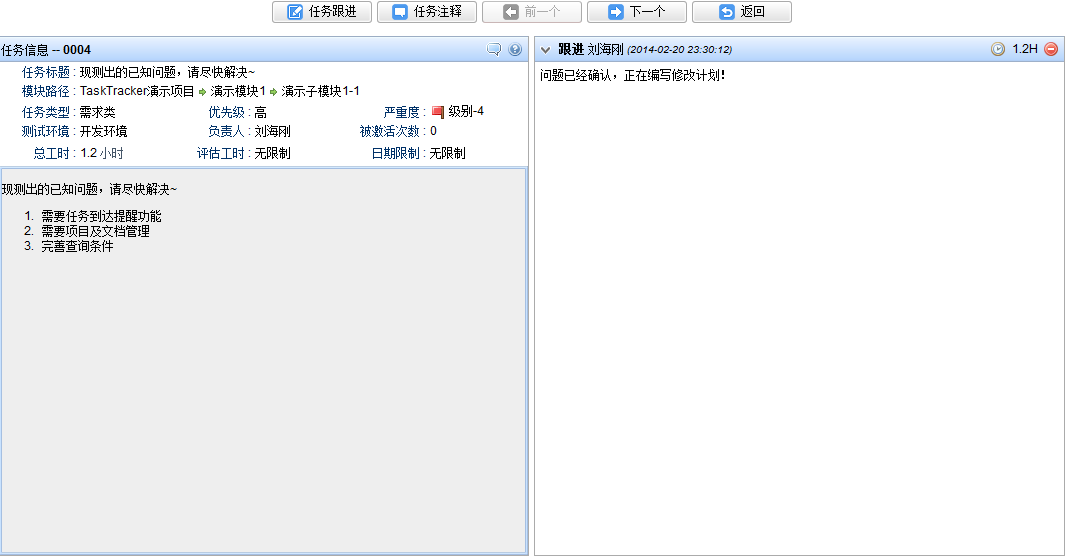Click the priority value 高
Image resolution: width=1067 pixels, height=559 pixels.
(x=261, y=112)
